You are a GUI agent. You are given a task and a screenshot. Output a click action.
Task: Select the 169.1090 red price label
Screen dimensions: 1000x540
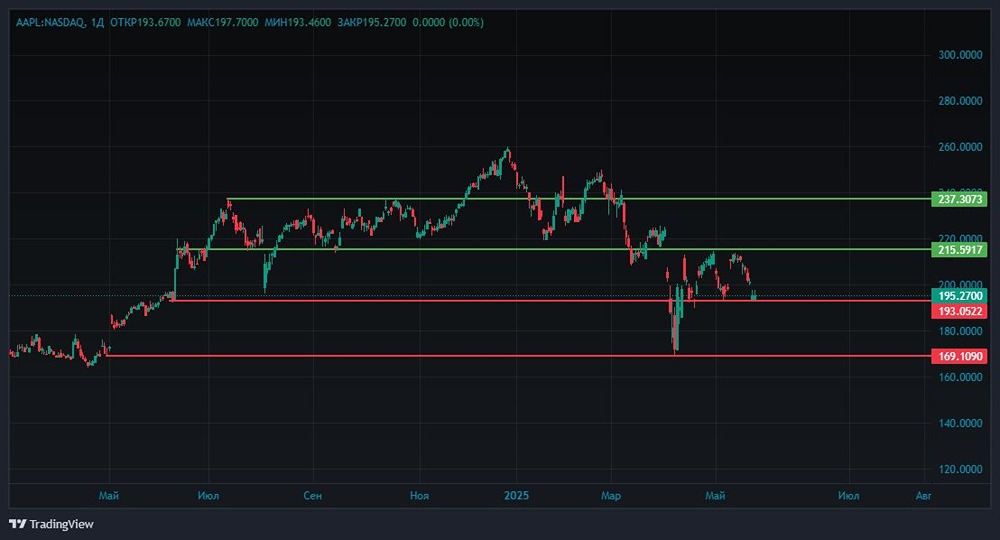point(959,356)
